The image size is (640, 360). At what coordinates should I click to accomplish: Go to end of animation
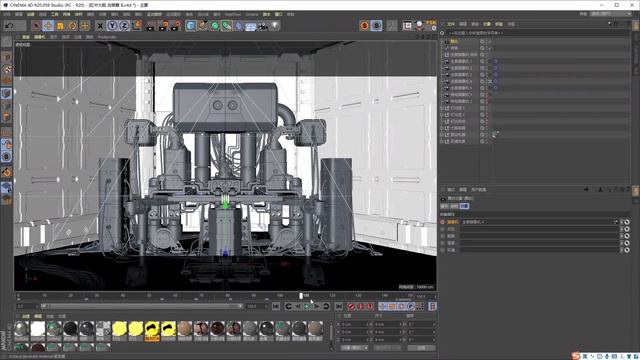pyautogui.click(x=339, y=306)
